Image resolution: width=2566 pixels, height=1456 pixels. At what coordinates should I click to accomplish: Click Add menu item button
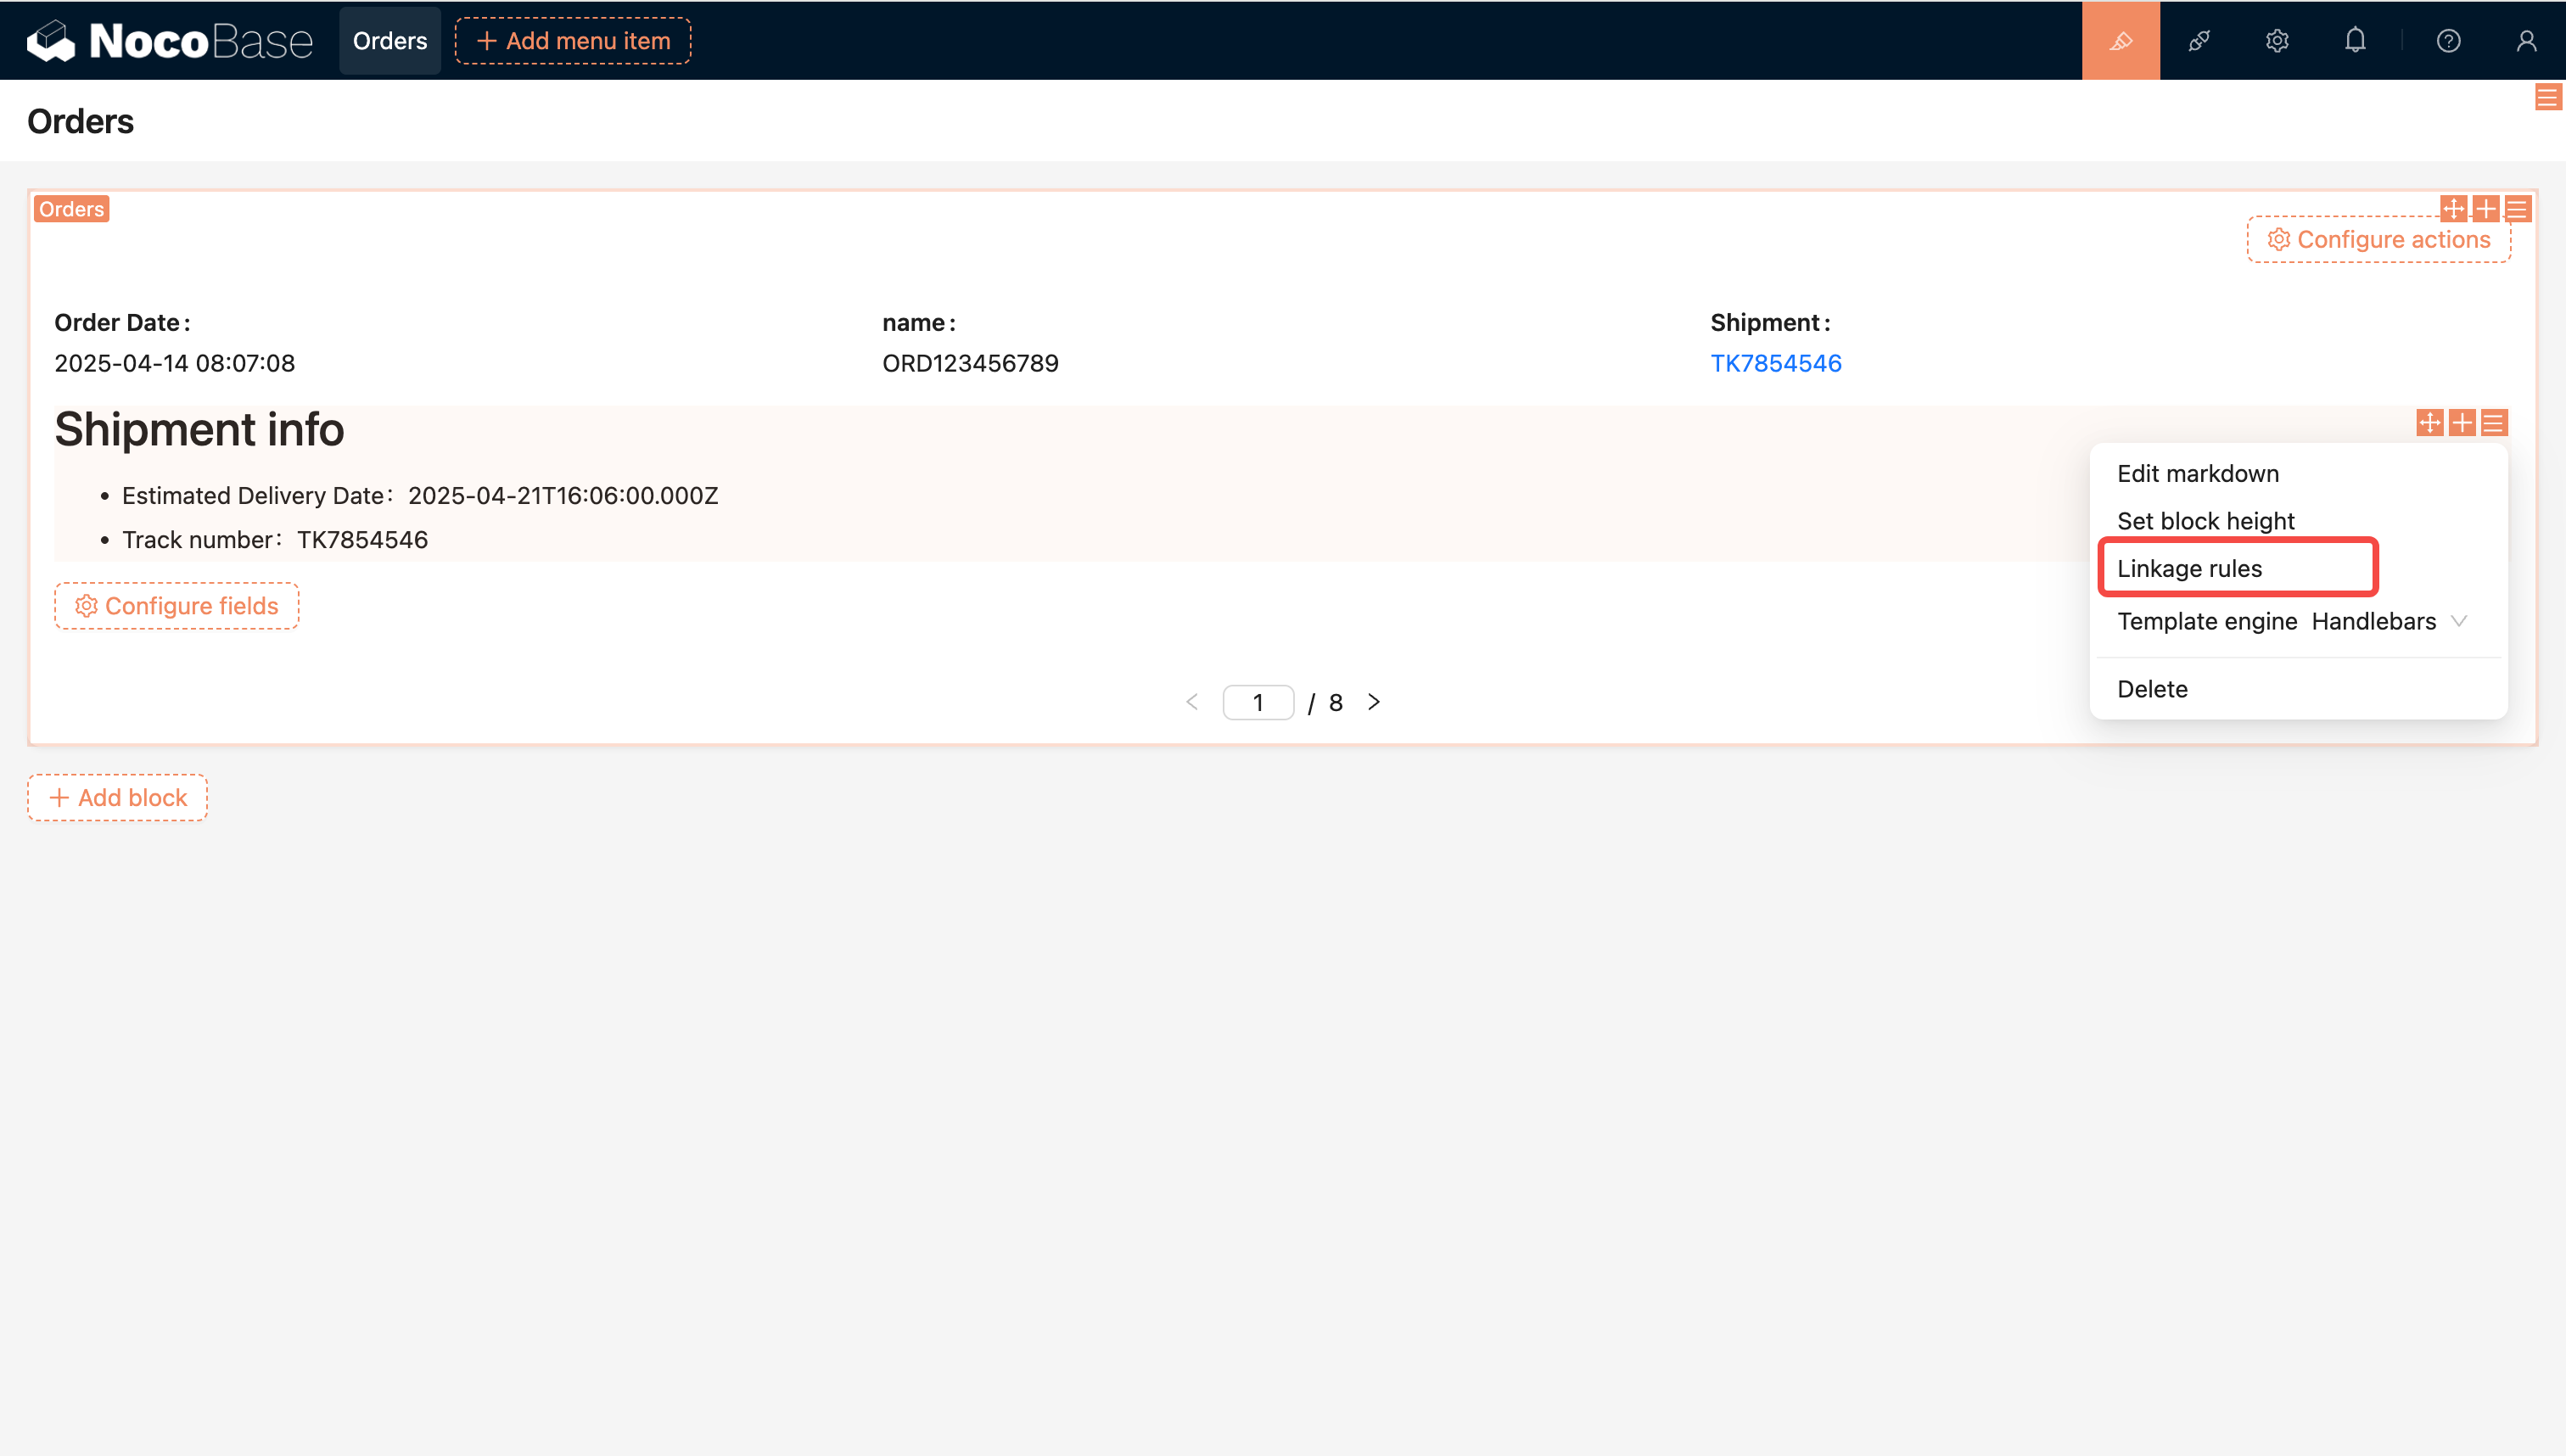[573, 41]
